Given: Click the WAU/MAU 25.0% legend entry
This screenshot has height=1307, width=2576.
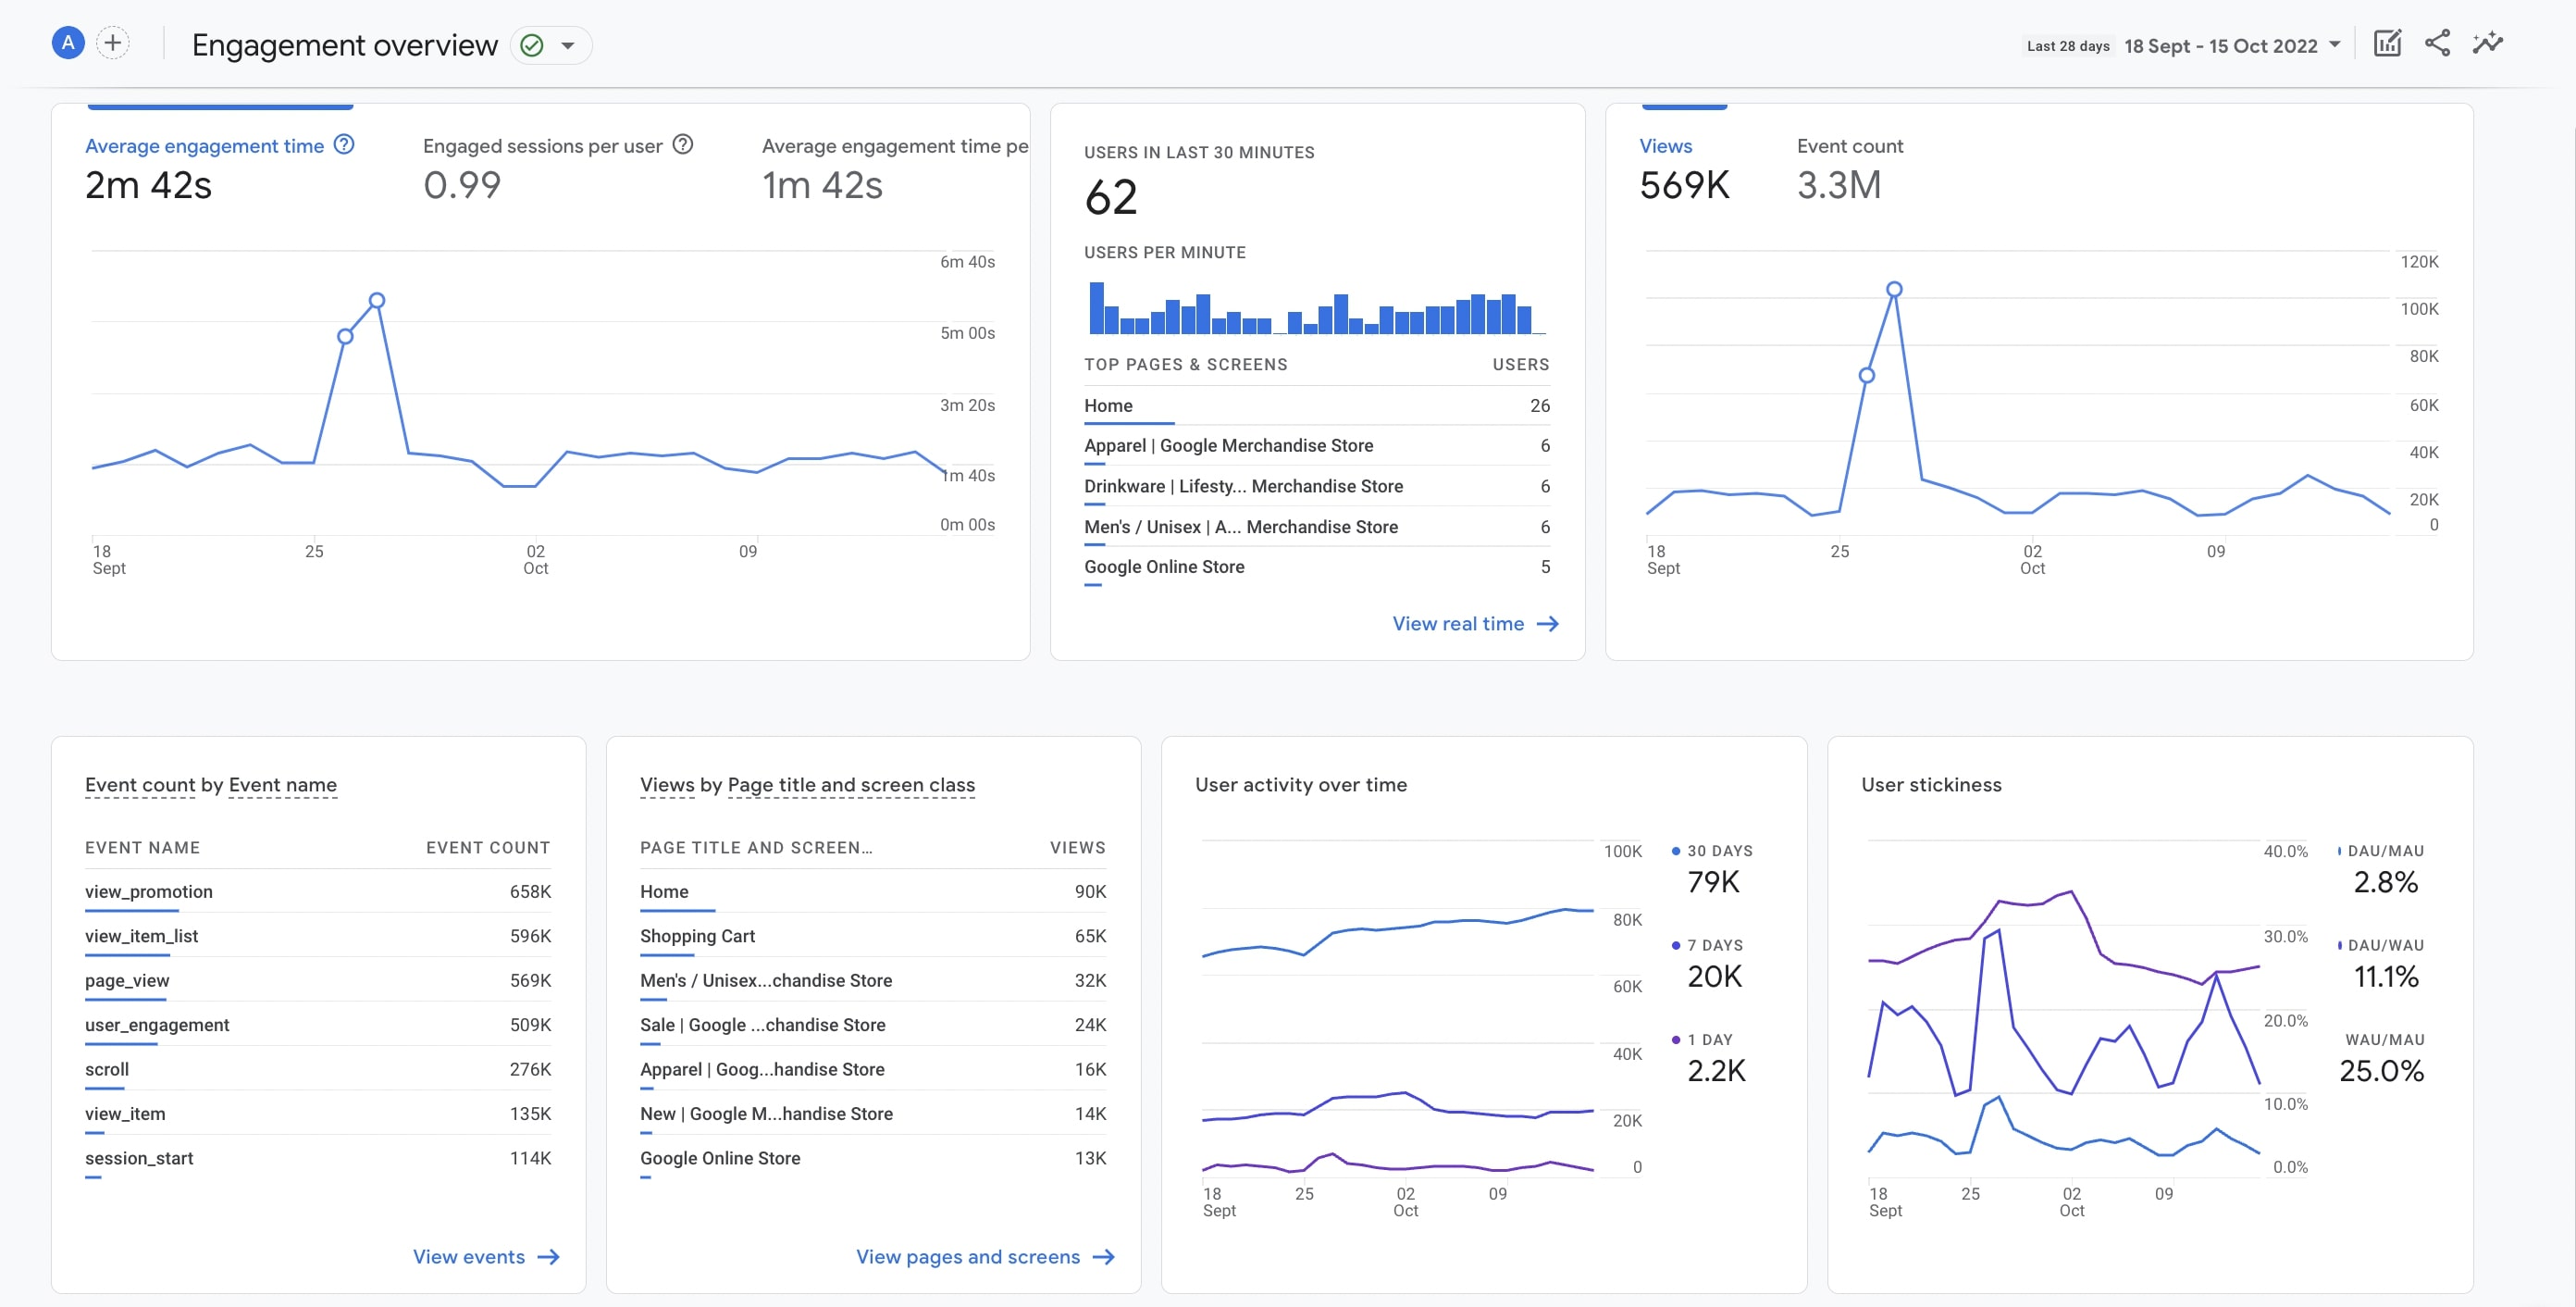Looking at the screenshot, I should 2382,1057.
